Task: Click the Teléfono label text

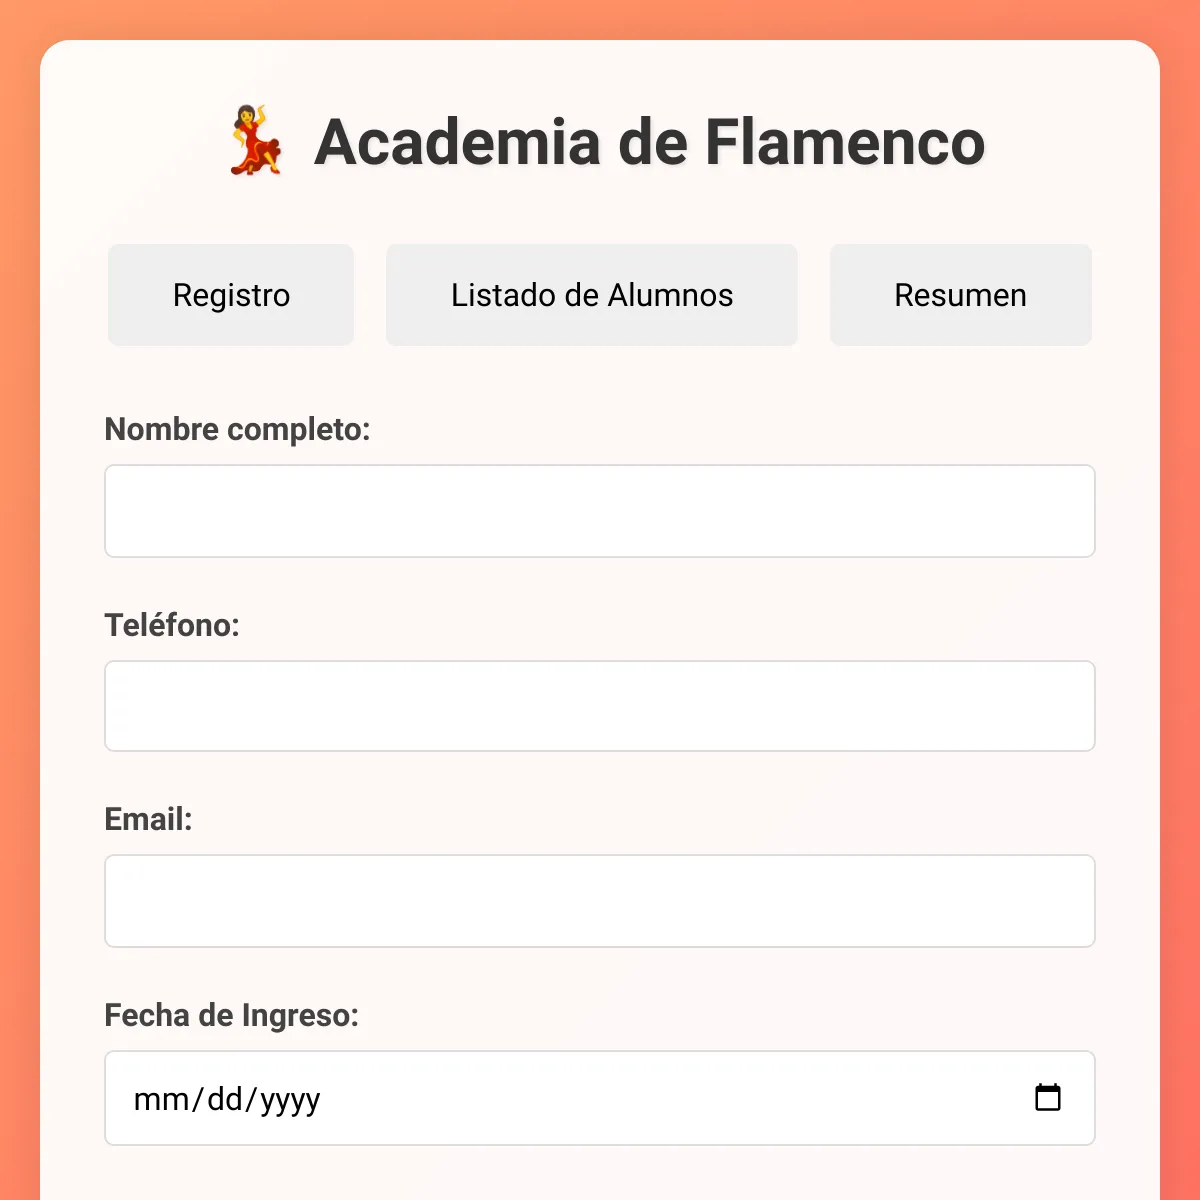Action: [172, 625]
